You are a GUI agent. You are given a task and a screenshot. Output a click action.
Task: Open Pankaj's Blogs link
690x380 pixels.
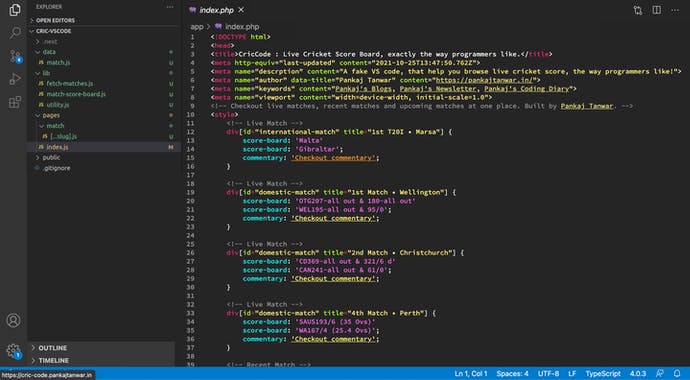[x=364, y=89]
